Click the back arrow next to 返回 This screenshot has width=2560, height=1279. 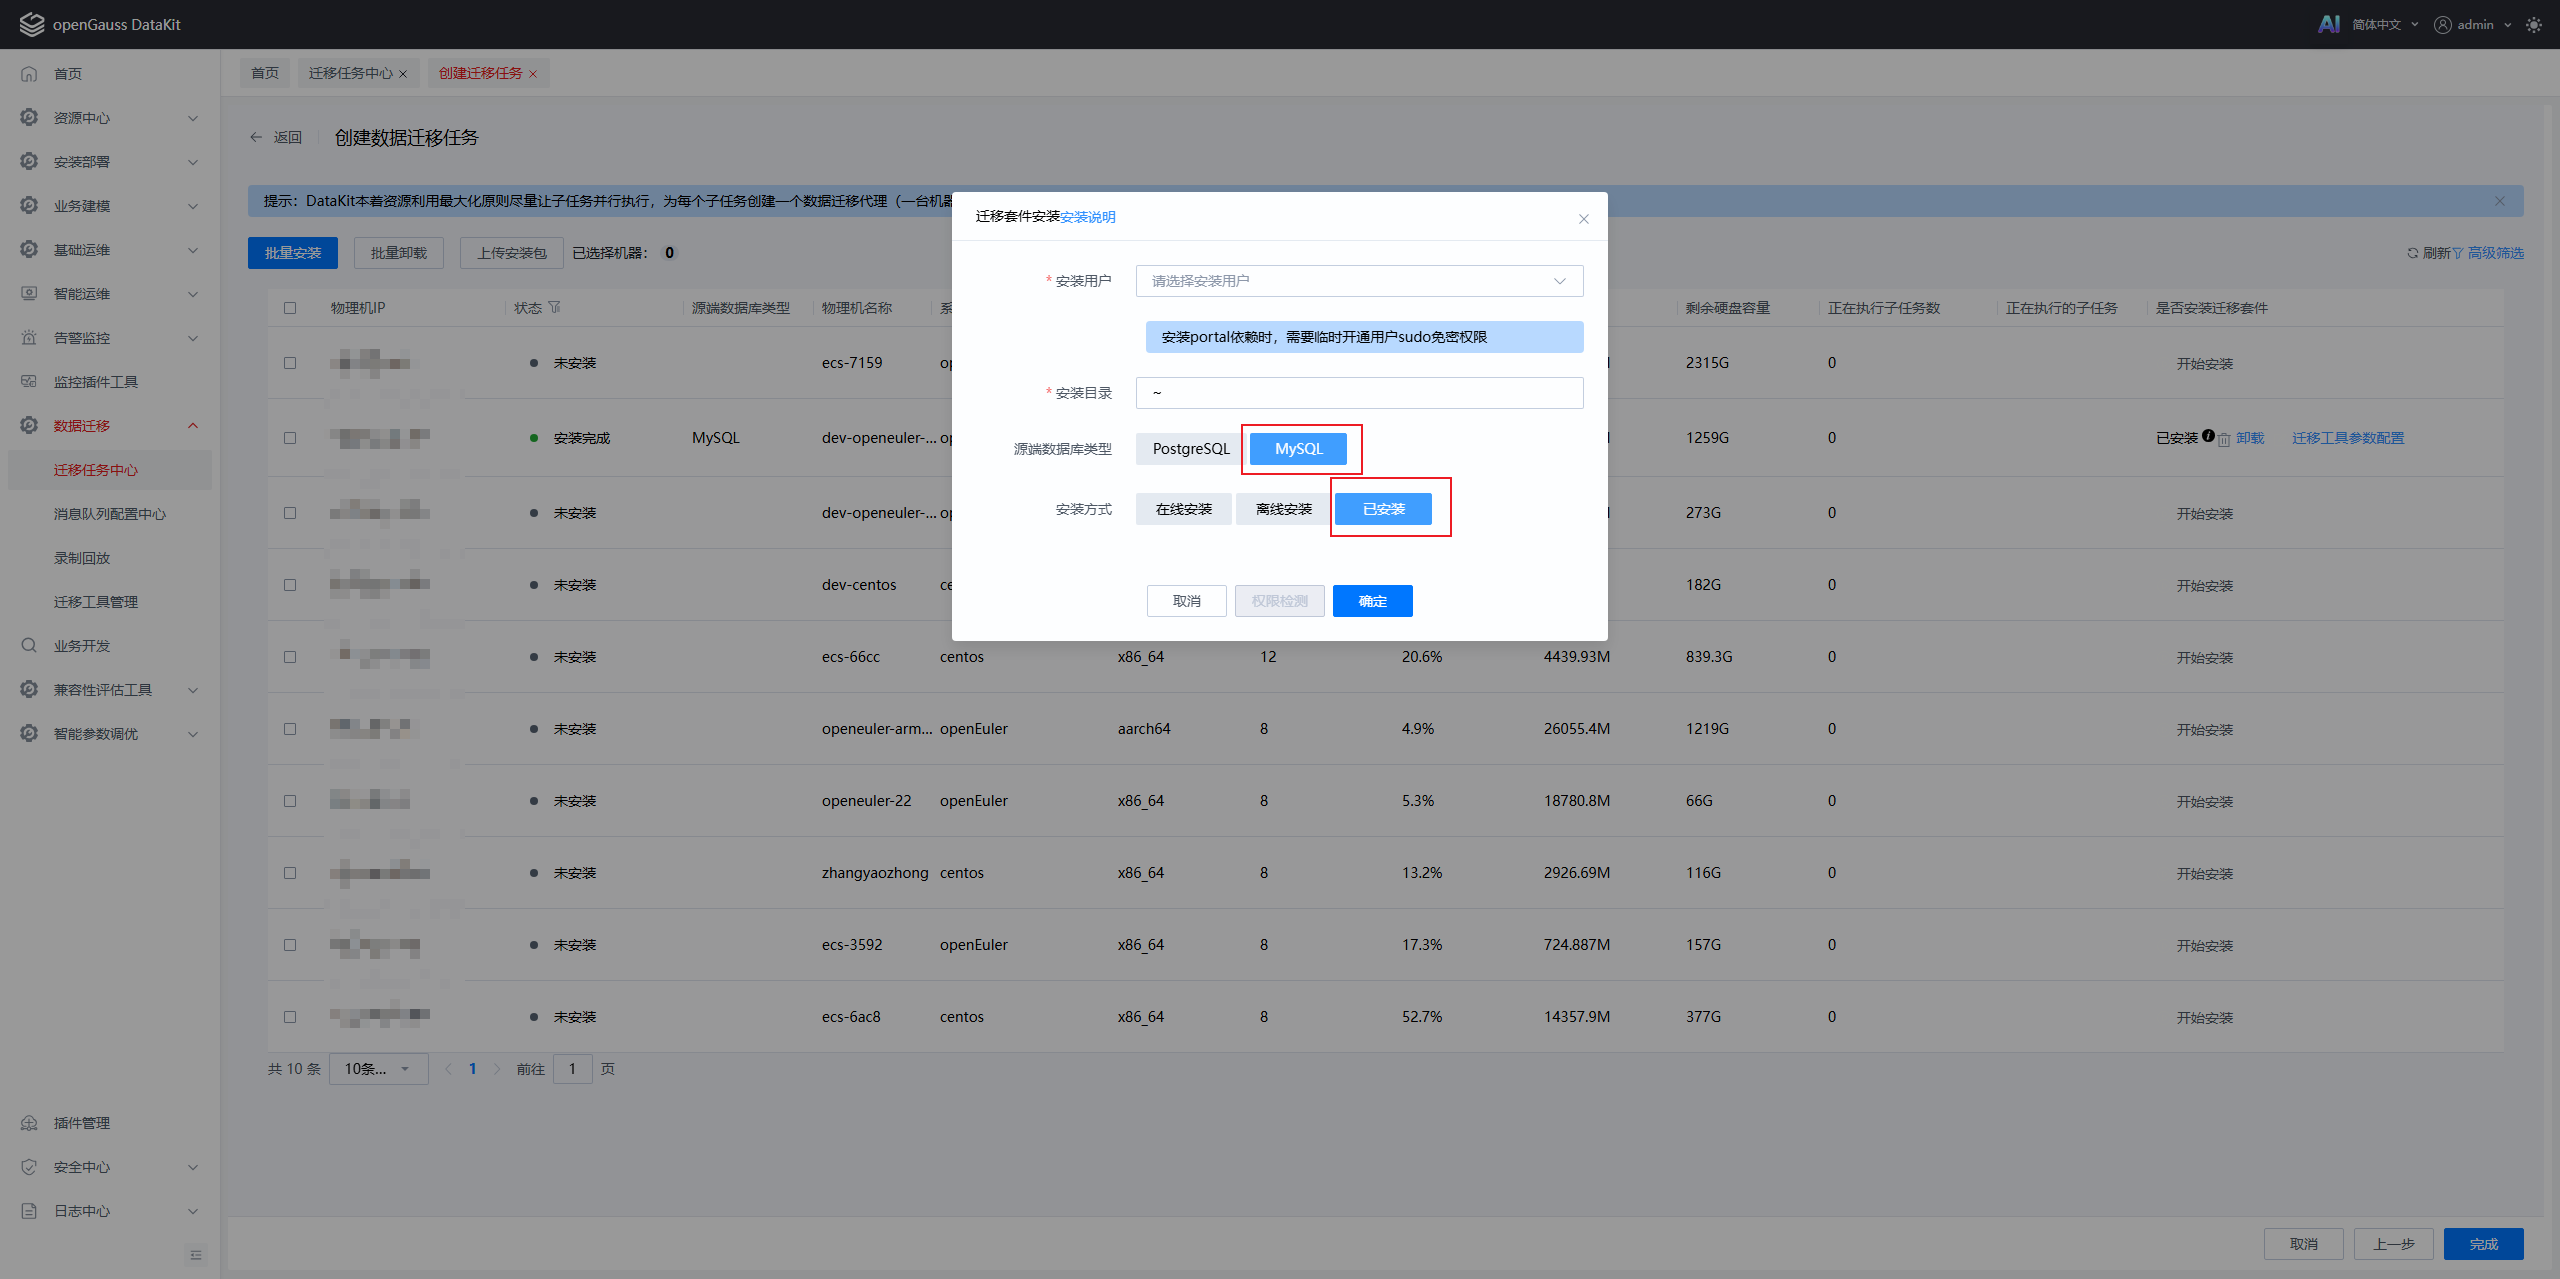coord(256,137)
